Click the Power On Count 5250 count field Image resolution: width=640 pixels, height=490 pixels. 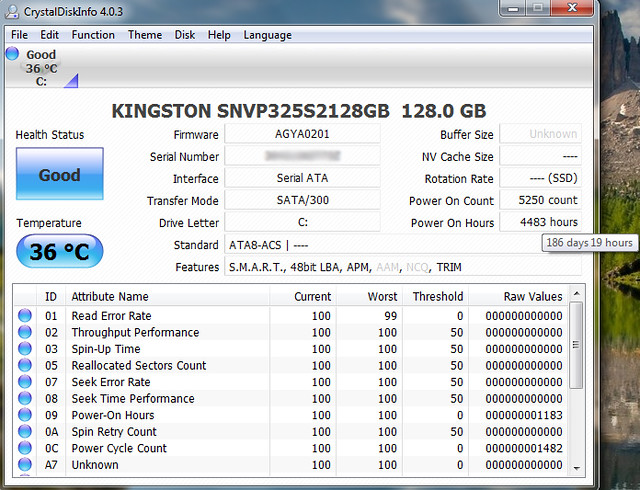[540, 200]
